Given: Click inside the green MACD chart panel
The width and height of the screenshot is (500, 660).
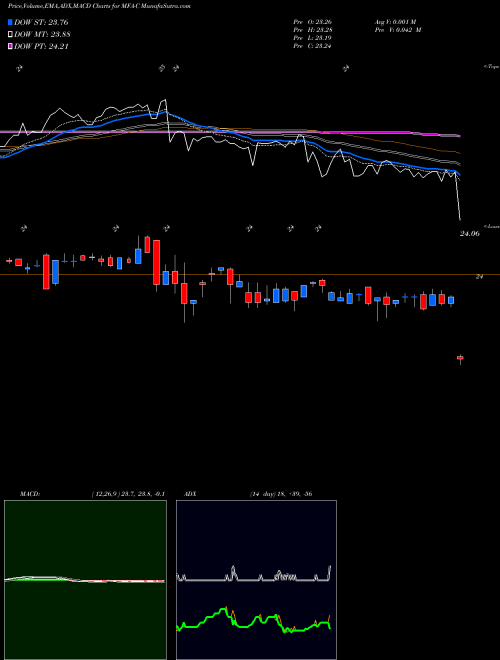Looking at the screenshot, I should [85, 580].
